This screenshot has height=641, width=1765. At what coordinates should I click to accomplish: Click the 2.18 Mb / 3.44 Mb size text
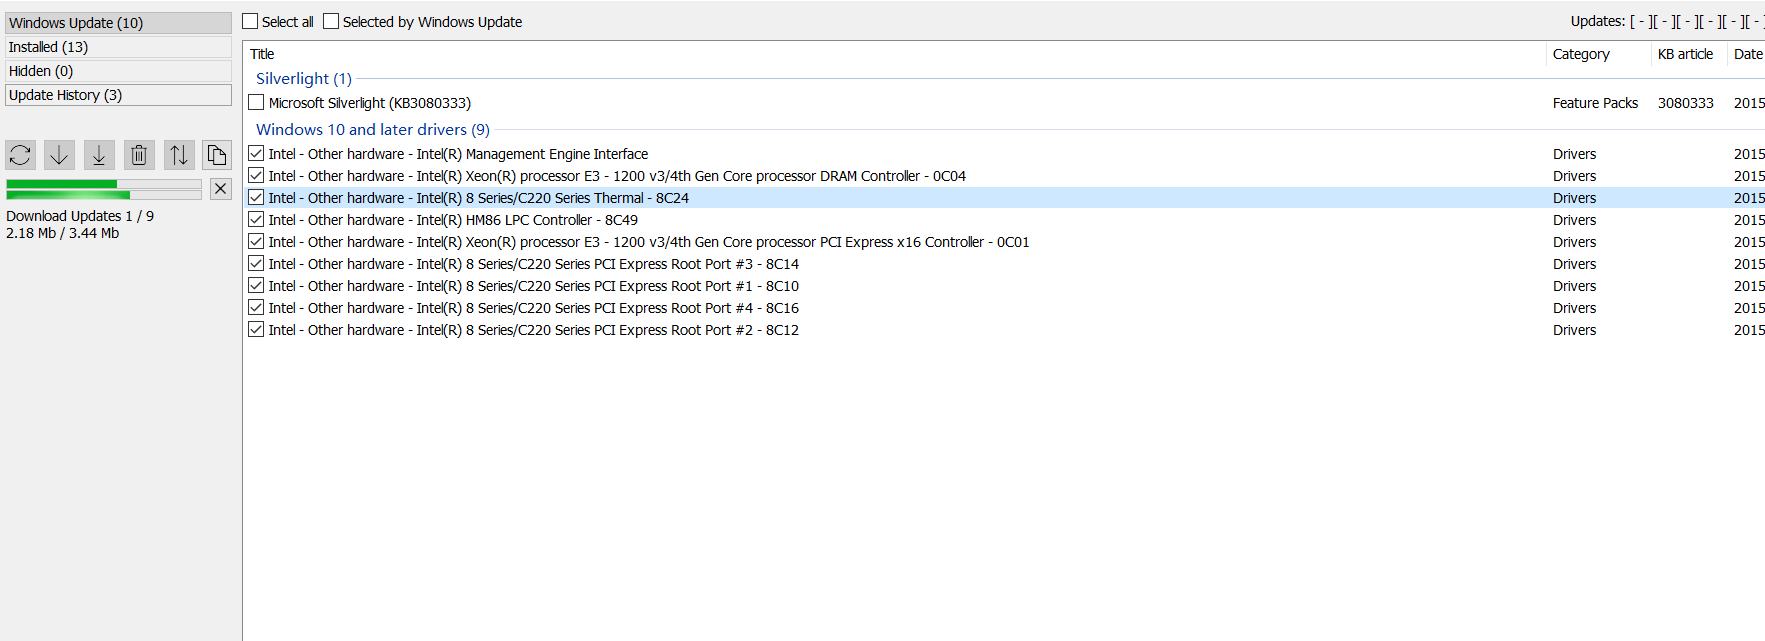click(x=62, y=233)
